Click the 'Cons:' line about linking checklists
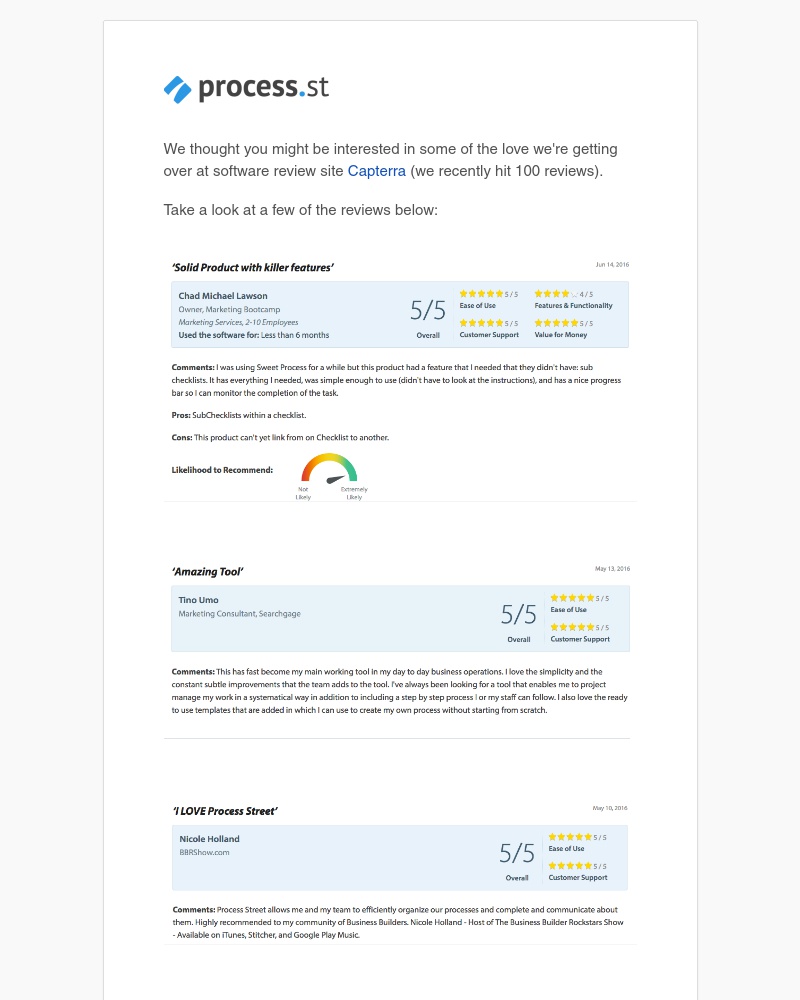 click(x=280, y=438)
